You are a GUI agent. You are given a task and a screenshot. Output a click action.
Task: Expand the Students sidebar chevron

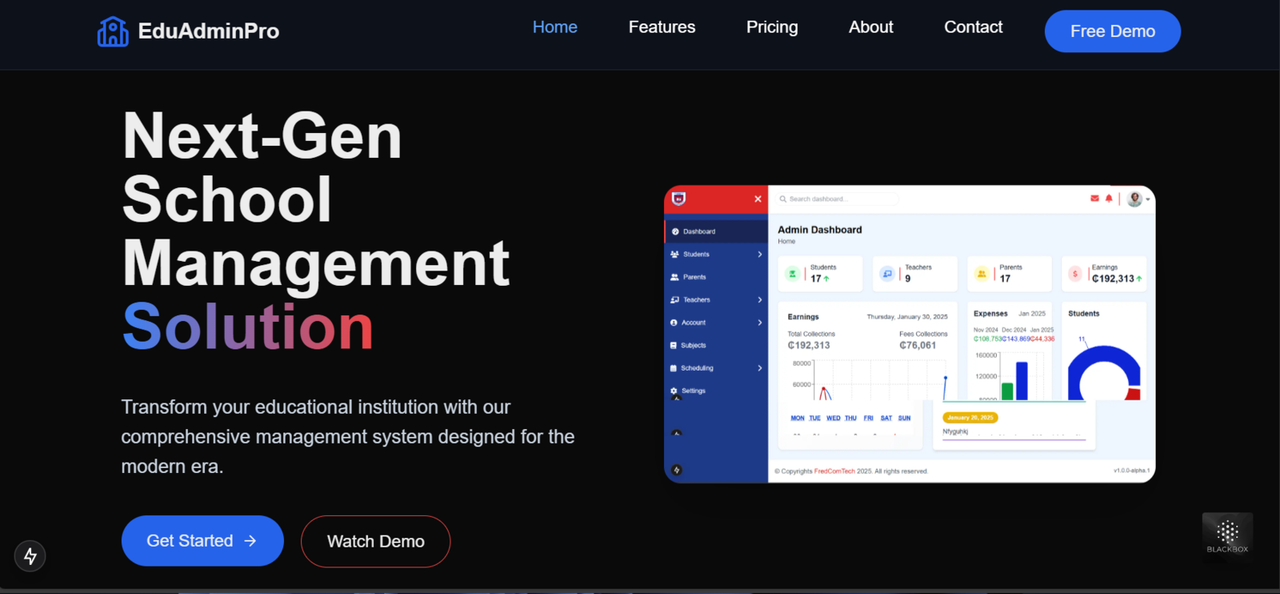point(760,254)
